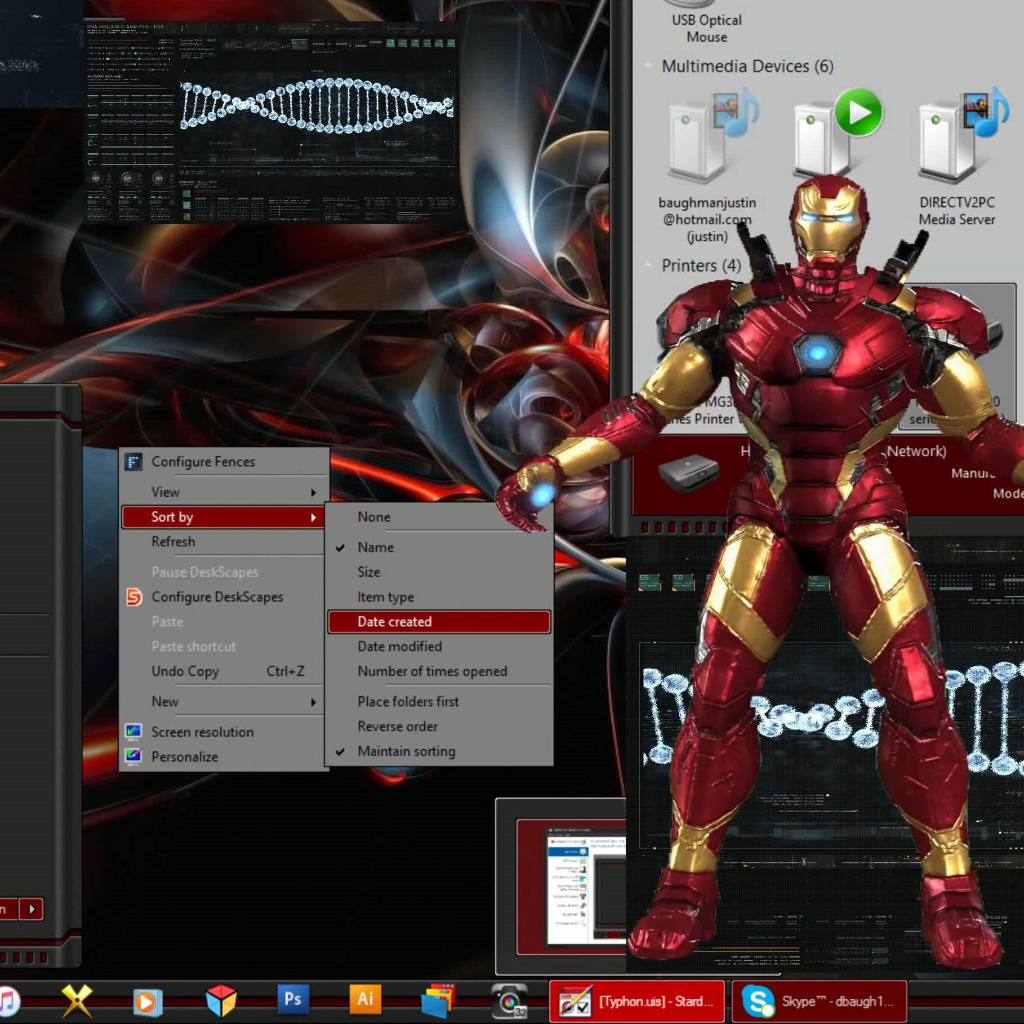Open Photoshop from the taskbar
1024x1024 pixels.
(293, 999)
